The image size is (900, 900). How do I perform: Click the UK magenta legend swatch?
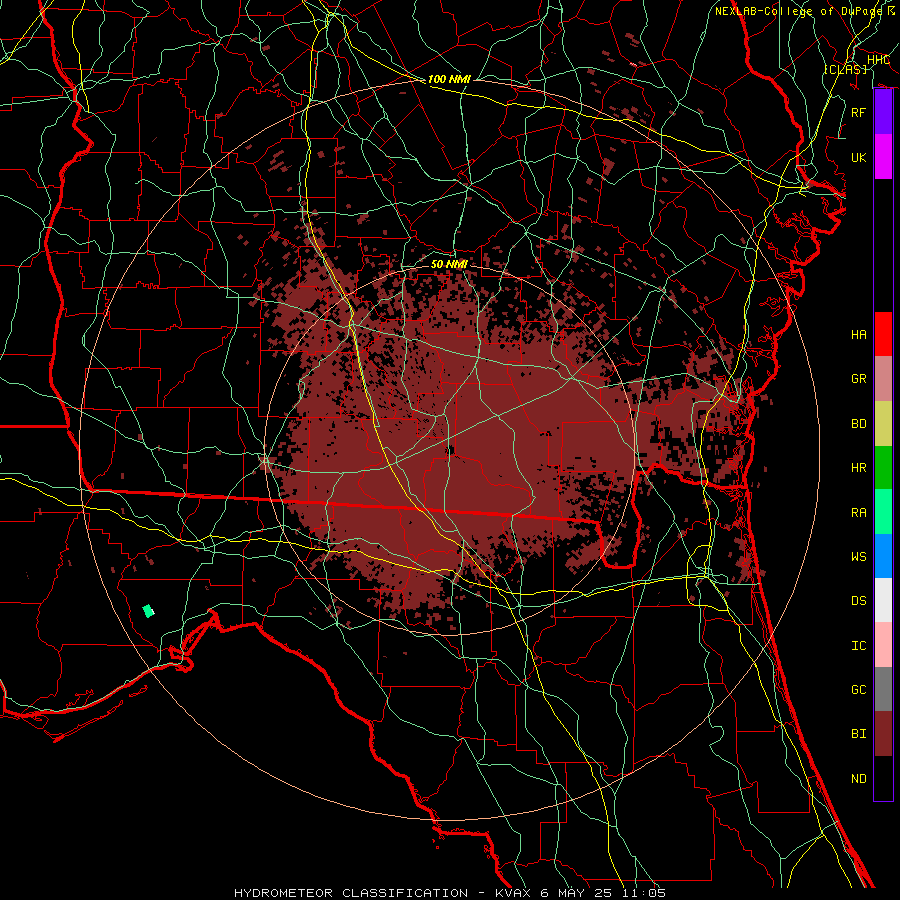(883, 157)
